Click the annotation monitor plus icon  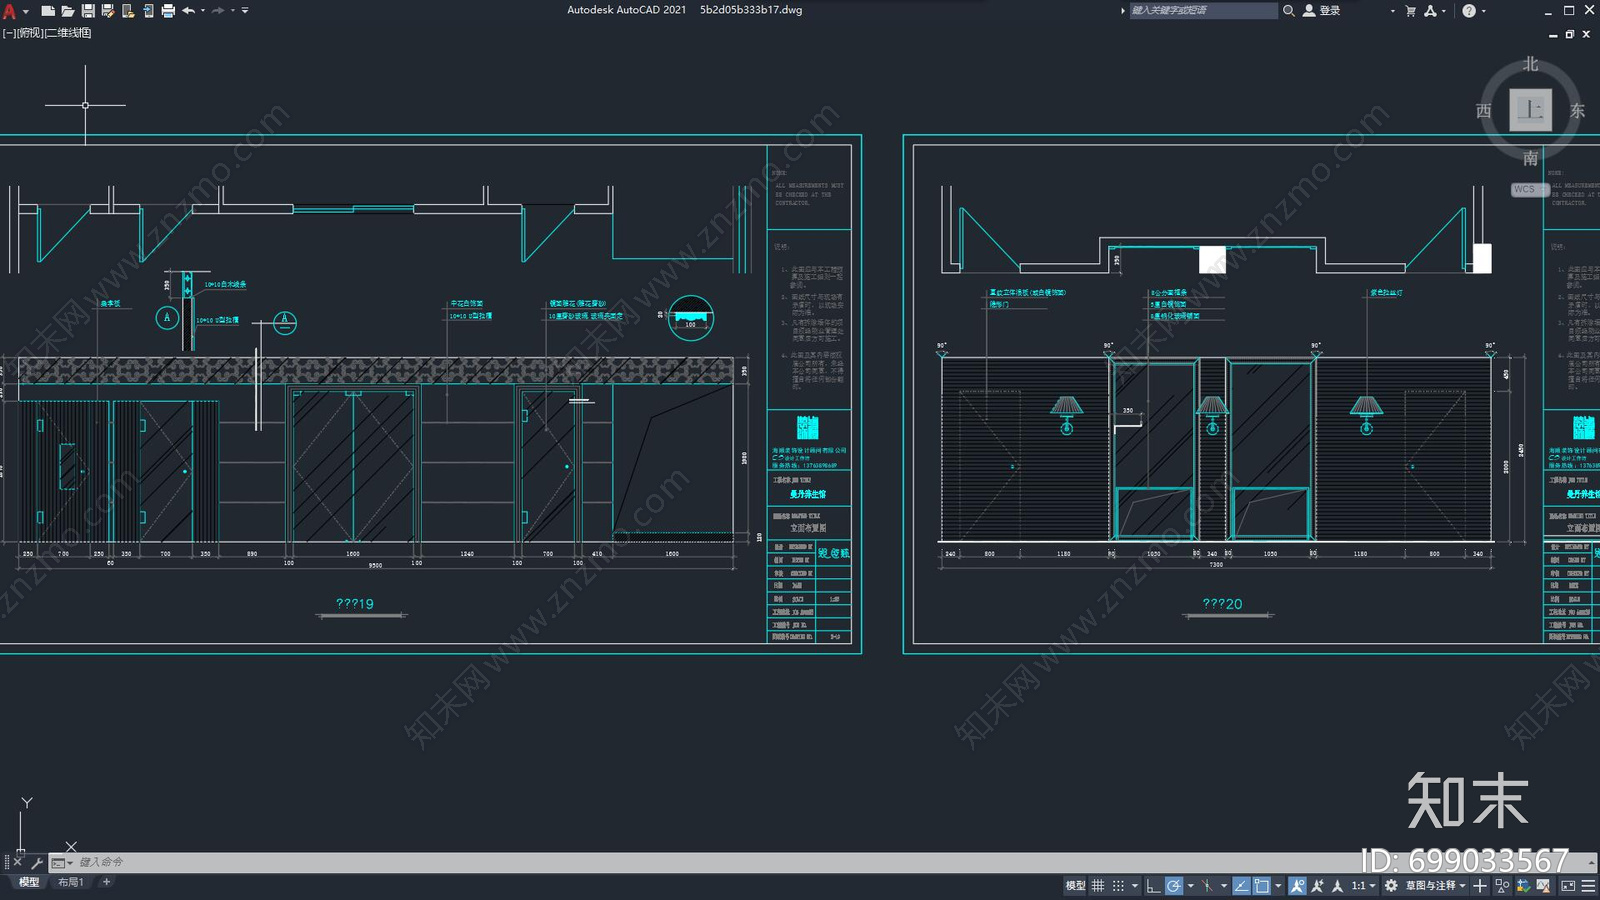click(1480, 885)
